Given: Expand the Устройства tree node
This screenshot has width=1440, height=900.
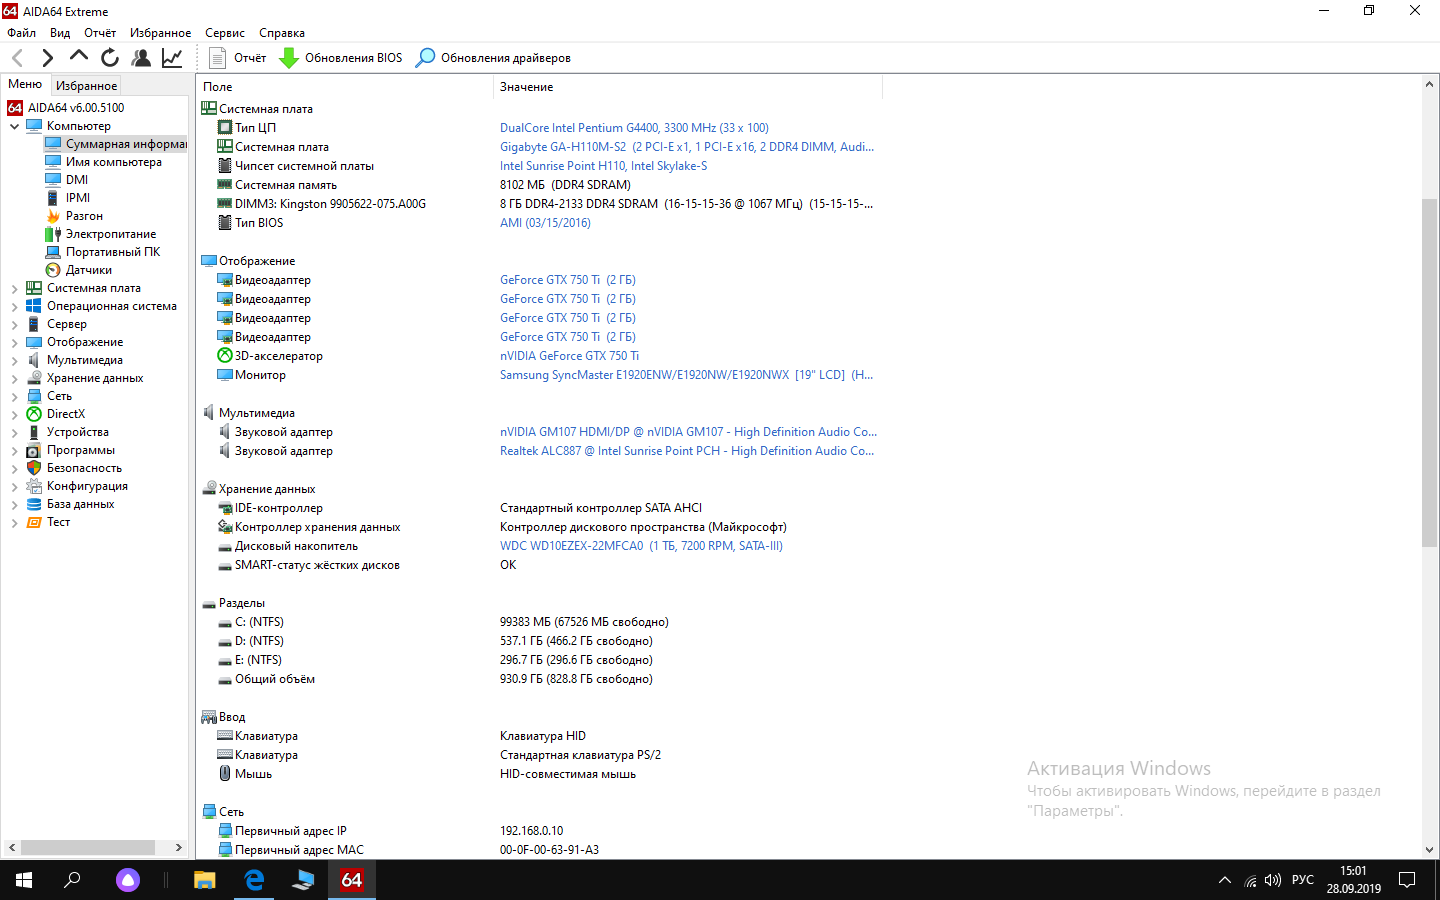Looking at the screenshot, I should [15, 432].
